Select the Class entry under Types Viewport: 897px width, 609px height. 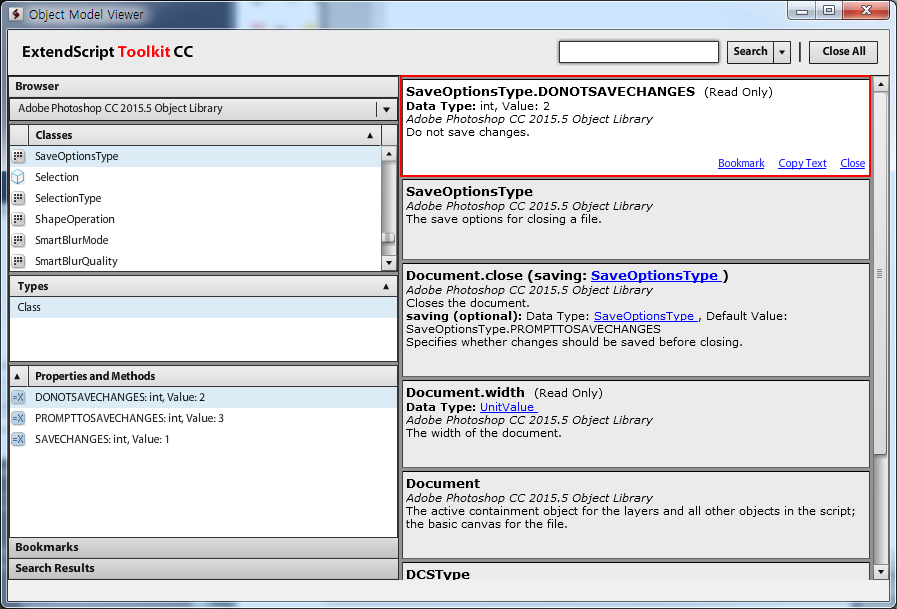tap(203, 307)
